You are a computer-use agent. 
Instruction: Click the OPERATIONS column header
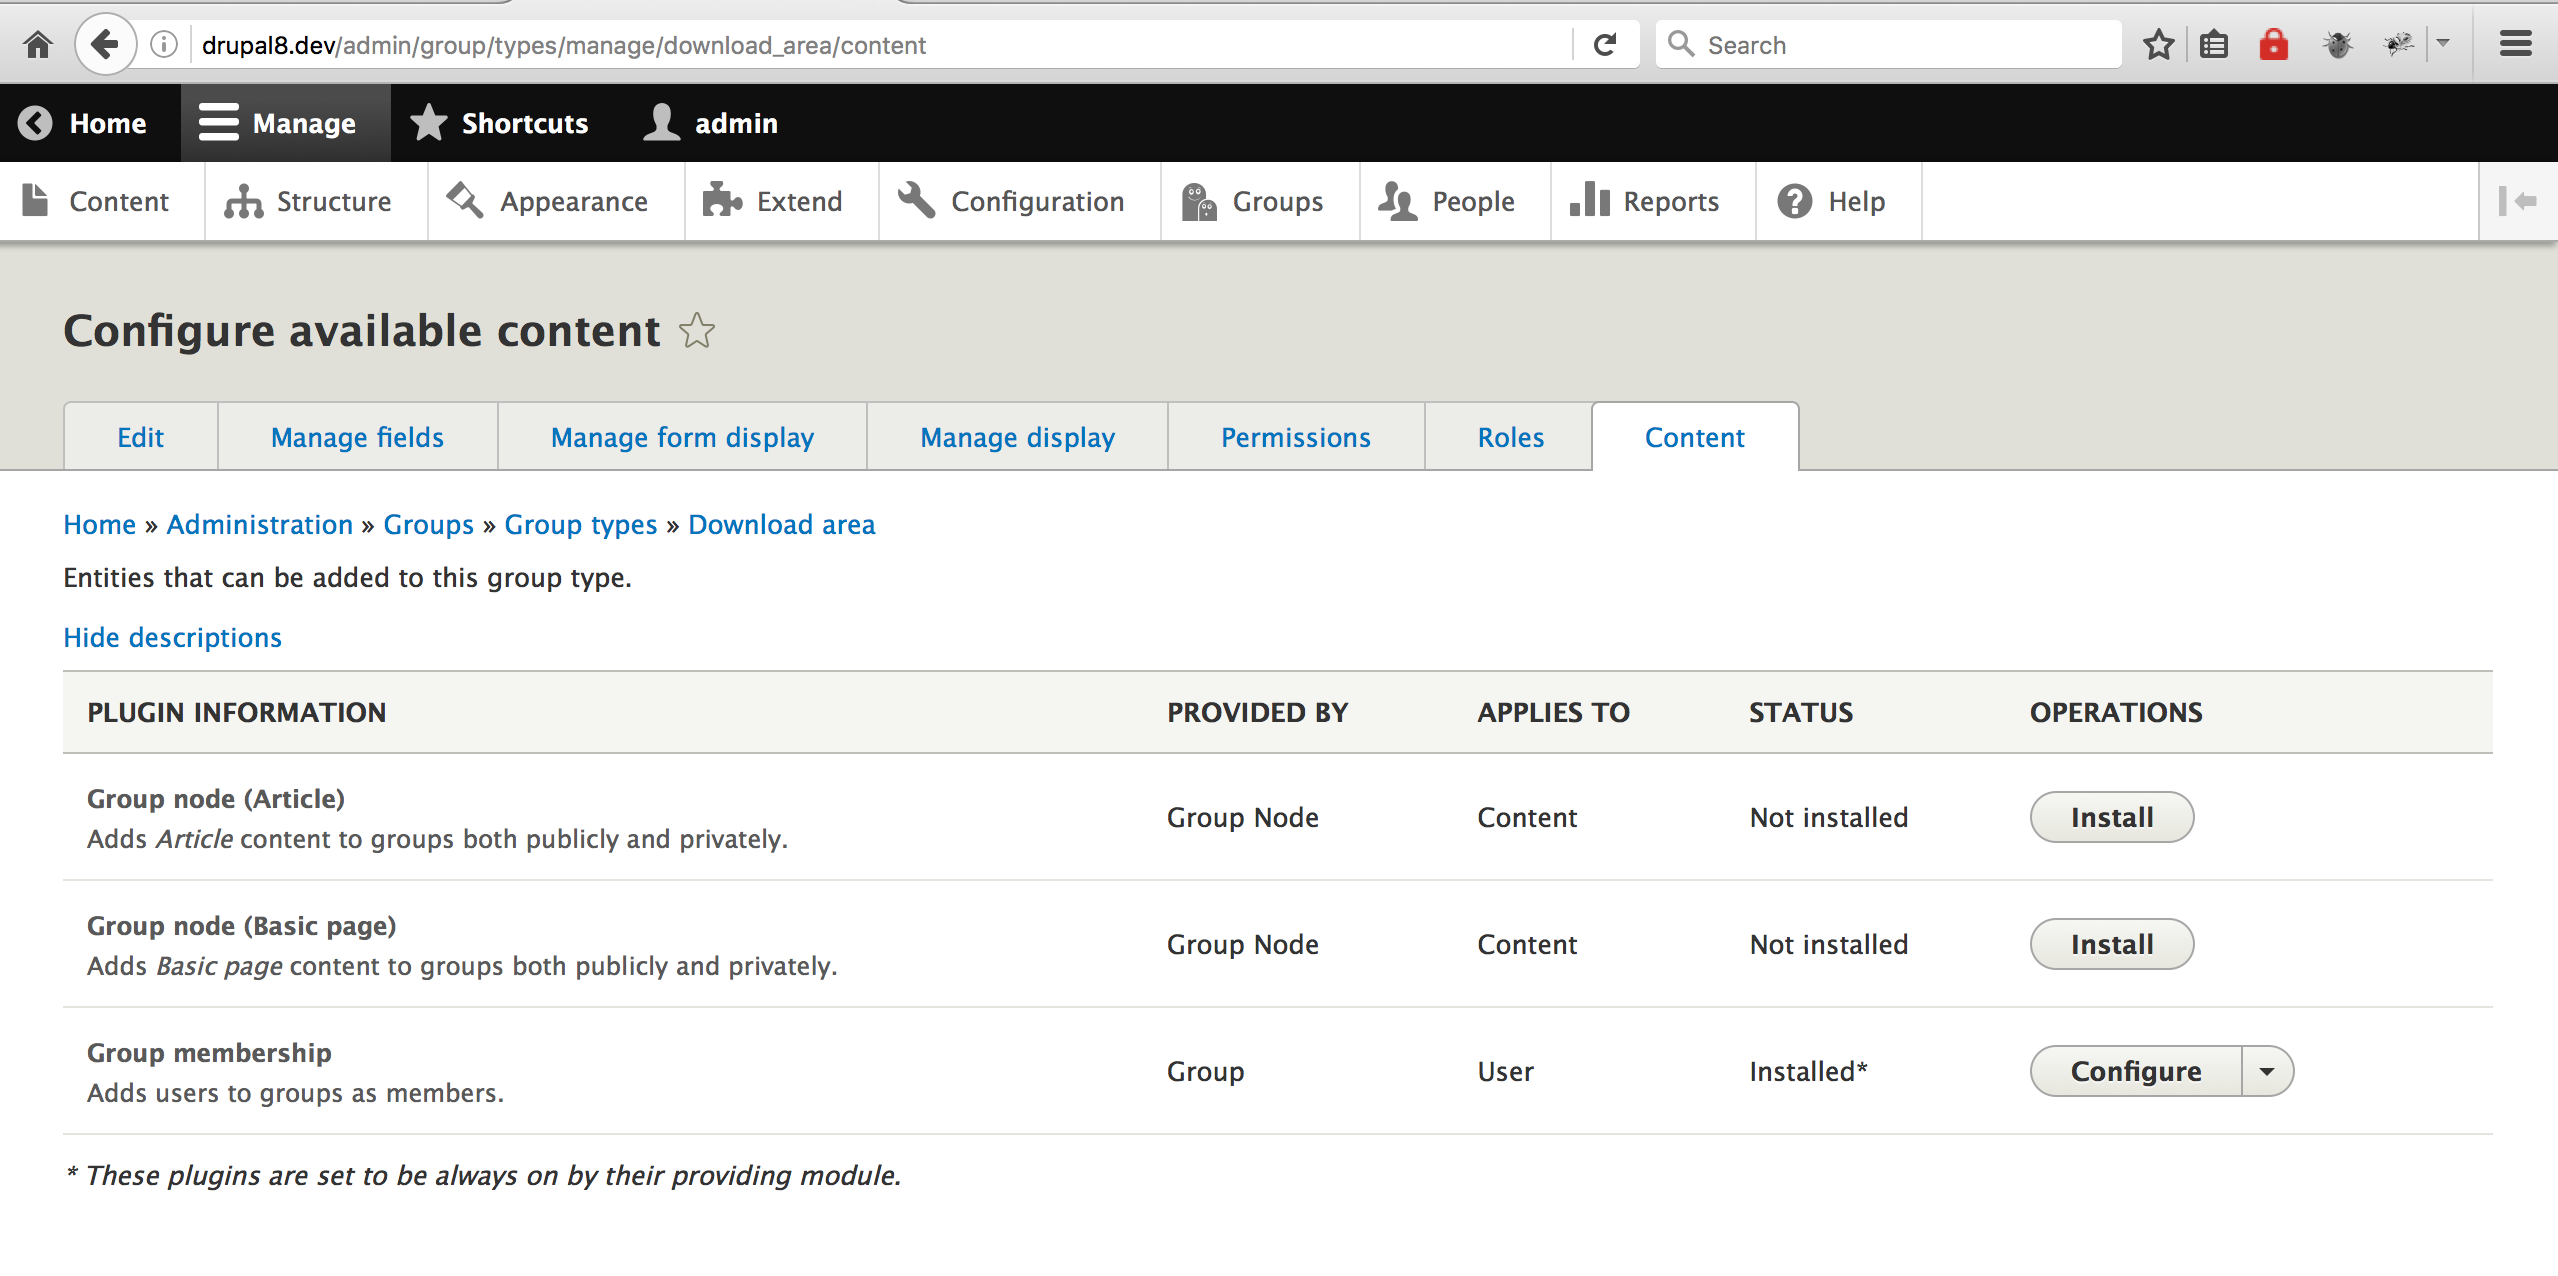click(2116, 712)
